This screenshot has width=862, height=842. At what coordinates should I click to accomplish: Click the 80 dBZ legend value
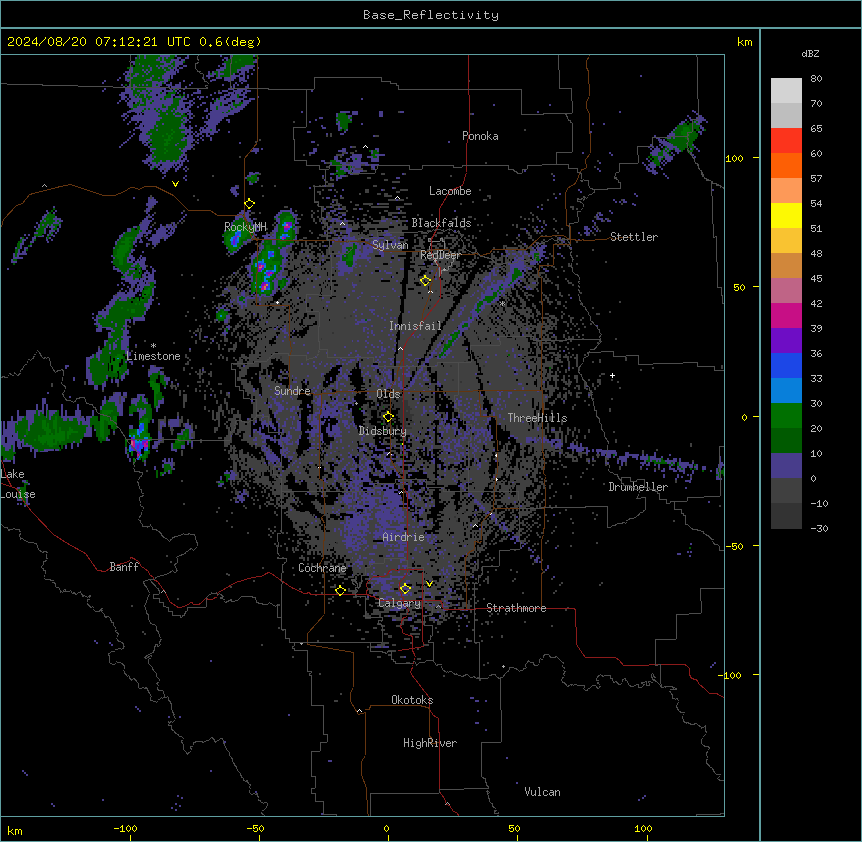click(816, 79)
